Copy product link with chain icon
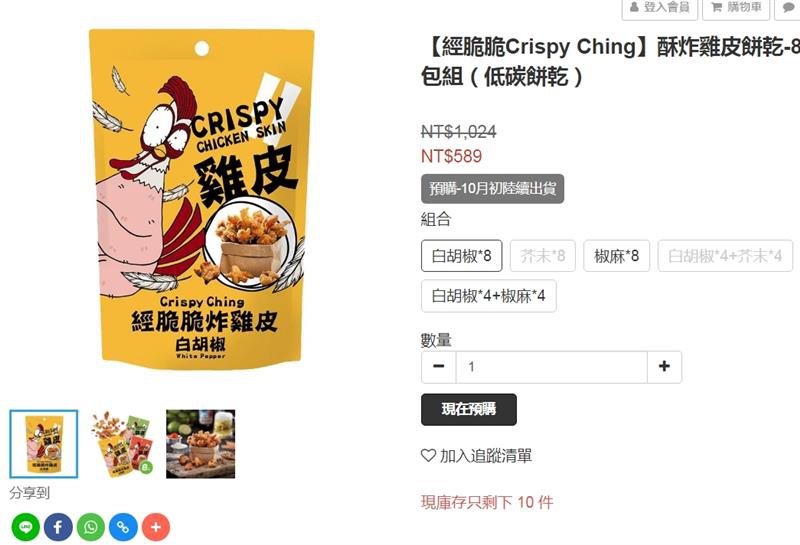 (123, 527)
